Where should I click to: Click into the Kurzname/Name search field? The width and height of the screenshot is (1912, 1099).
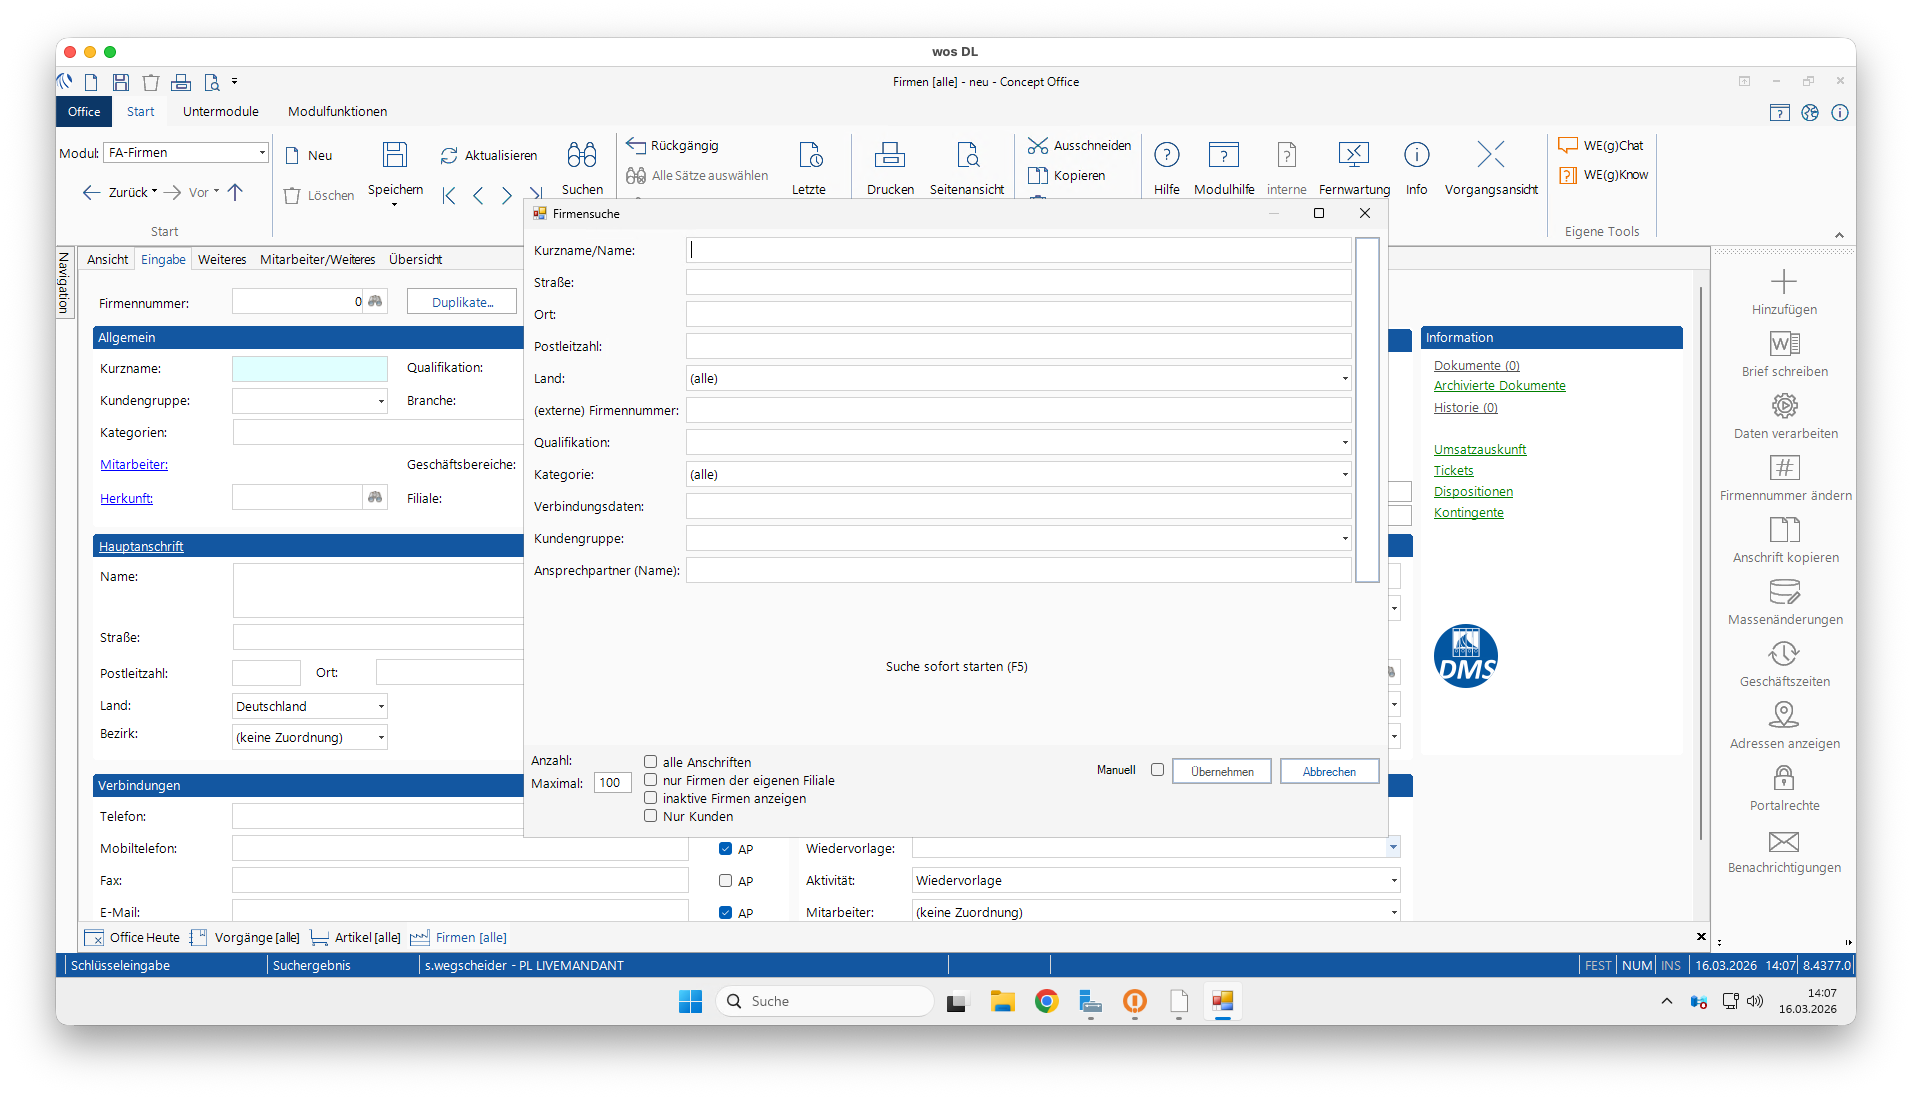tap(1018, 251)
